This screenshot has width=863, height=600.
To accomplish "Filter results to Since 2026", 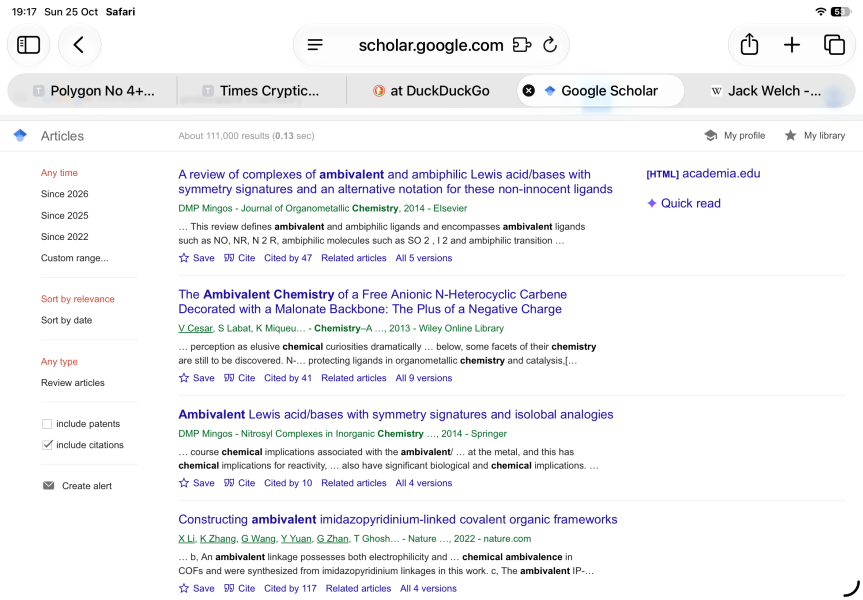I will 64,194.
